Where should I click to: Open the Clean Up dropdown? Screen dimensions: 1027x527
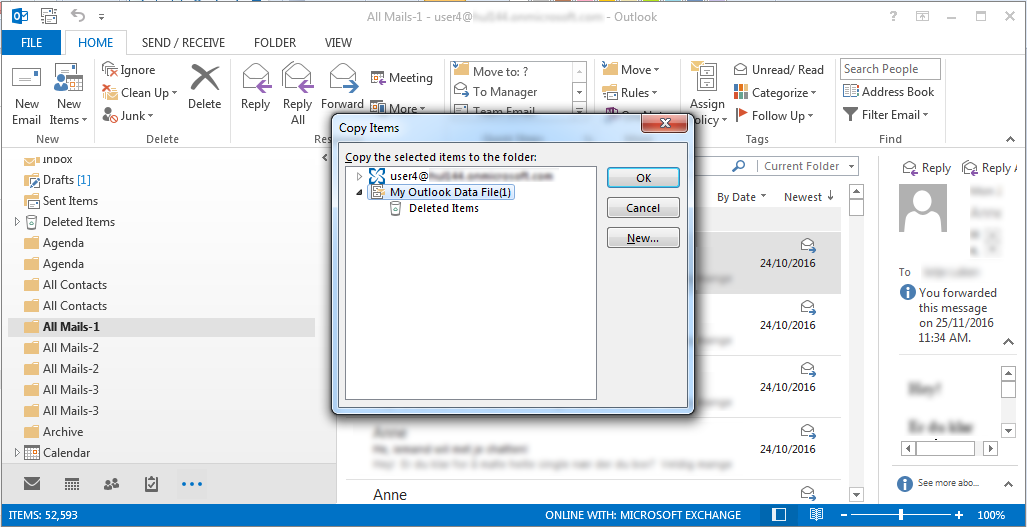click(x=140, y=93)
